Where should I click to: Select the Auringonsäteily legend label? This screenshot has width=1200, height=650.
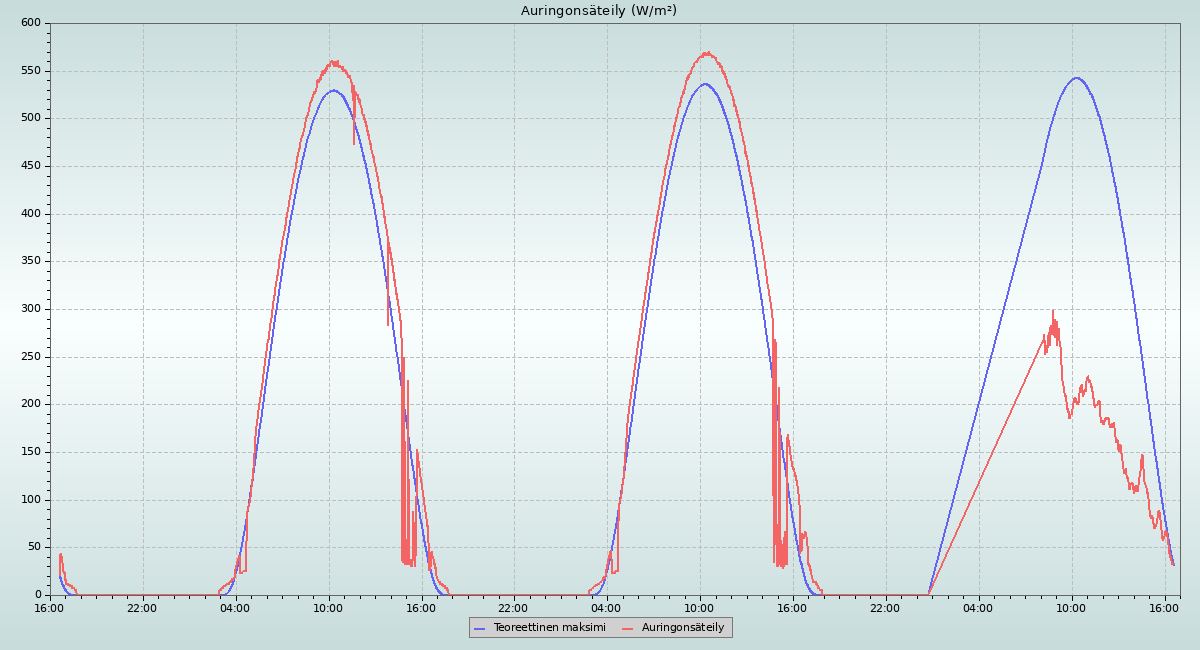point(682,627)
